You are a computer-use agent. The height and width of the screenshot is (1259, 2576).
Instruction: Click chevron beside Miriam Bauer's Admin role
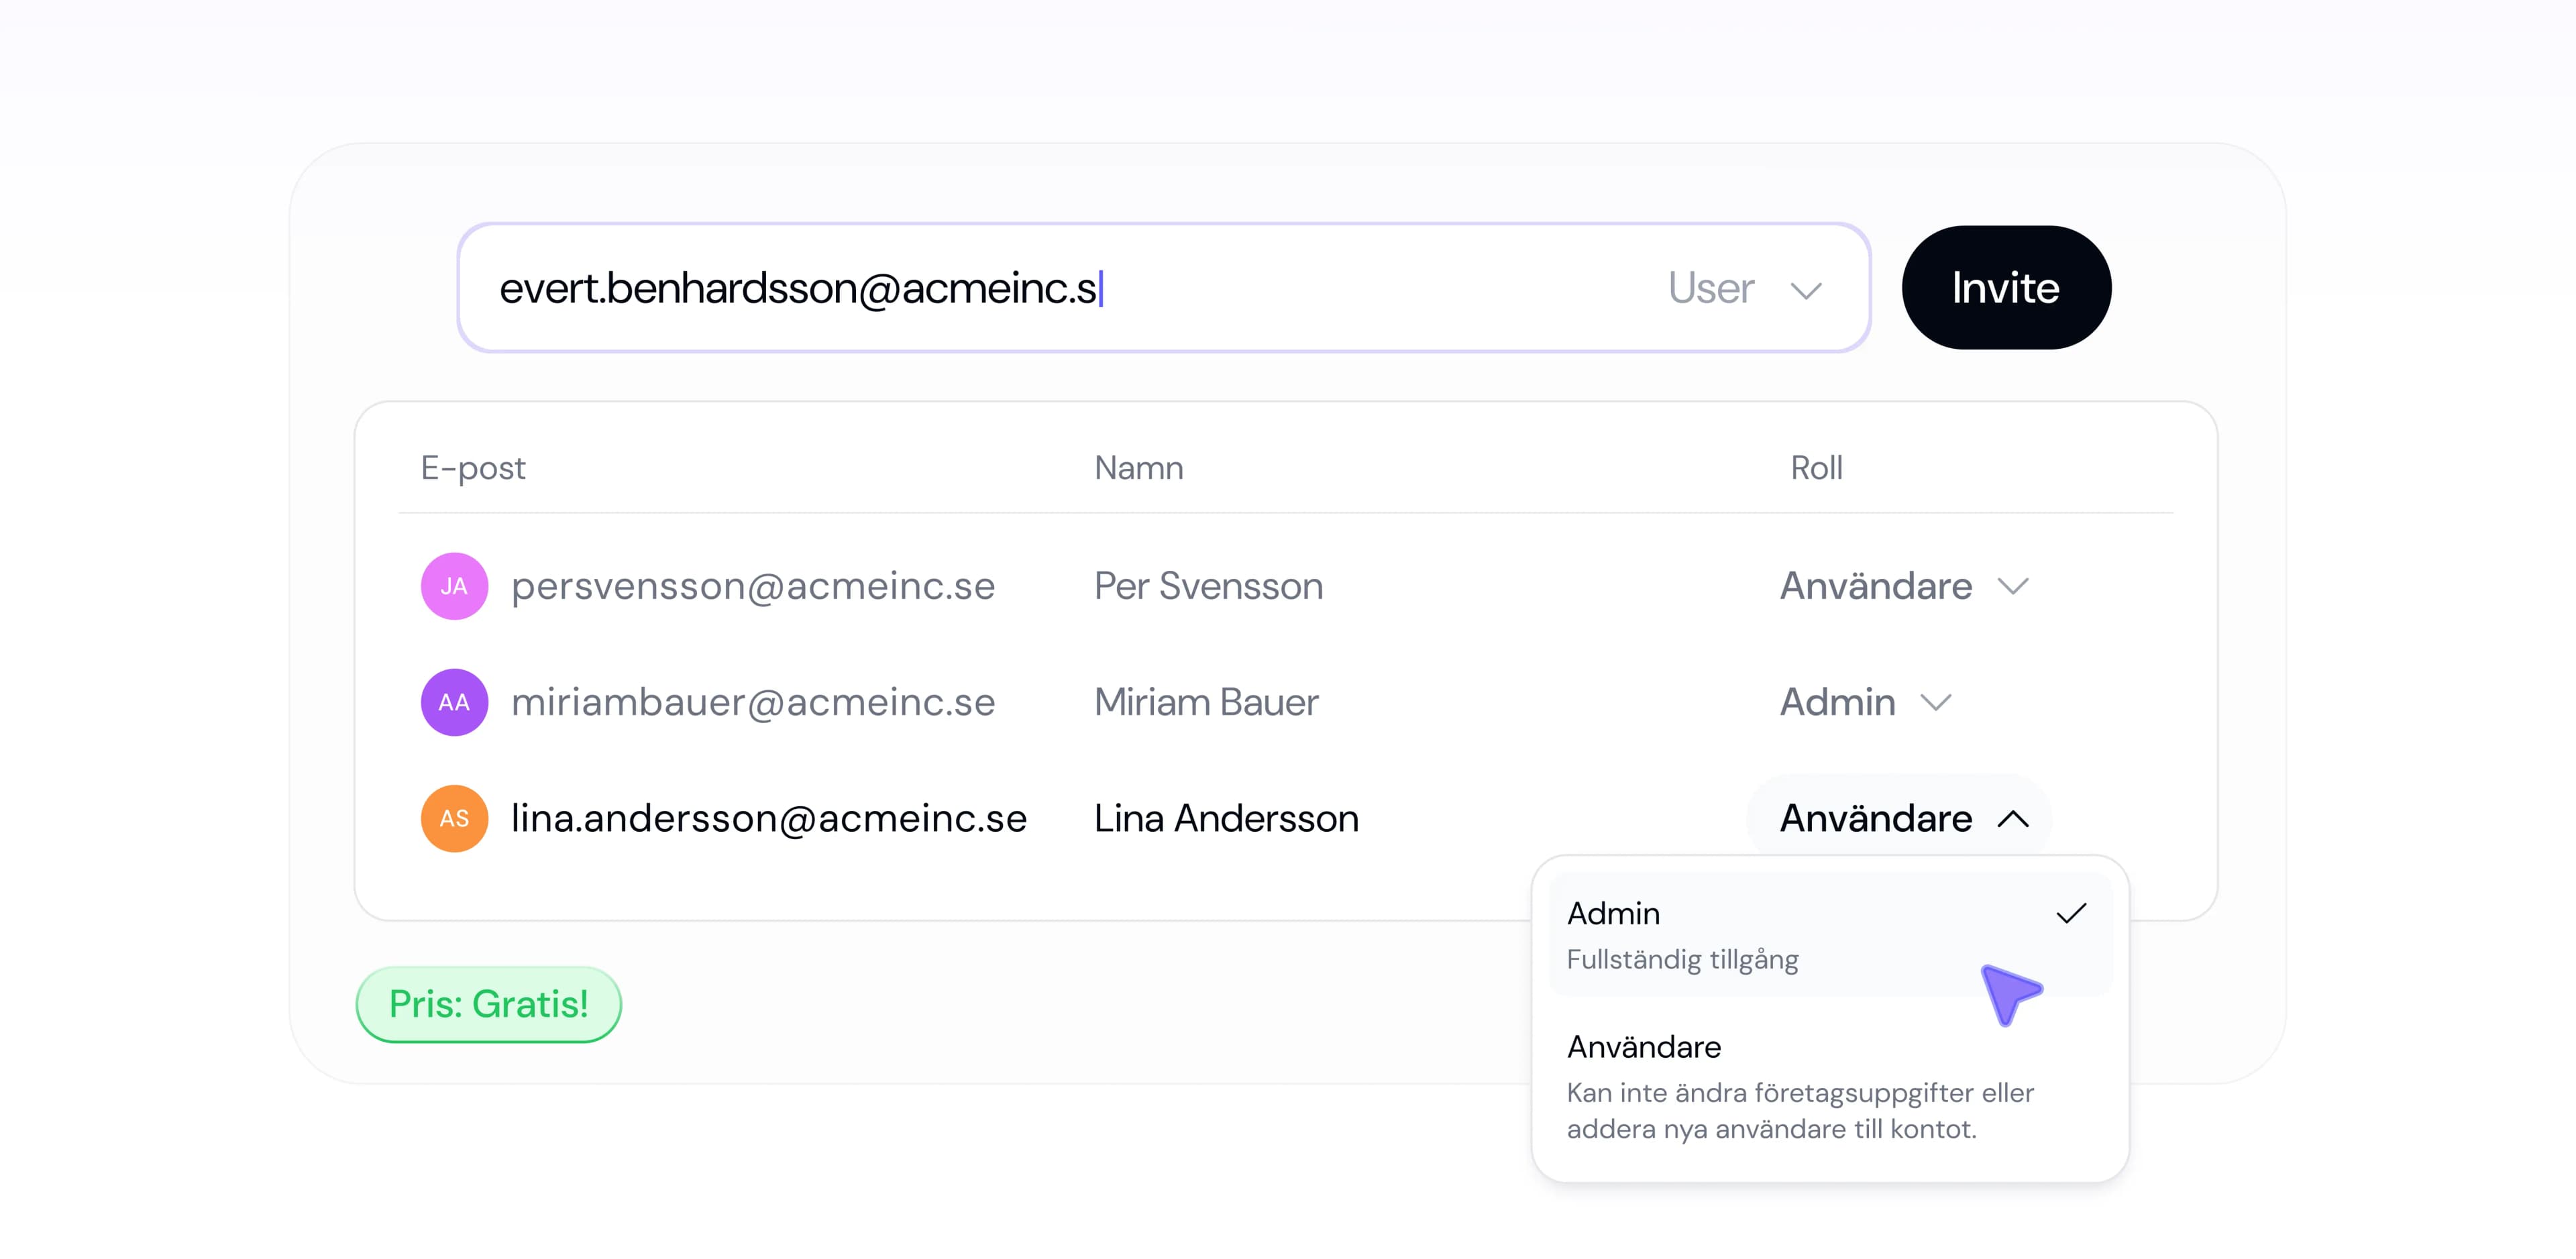[1936, 702]
